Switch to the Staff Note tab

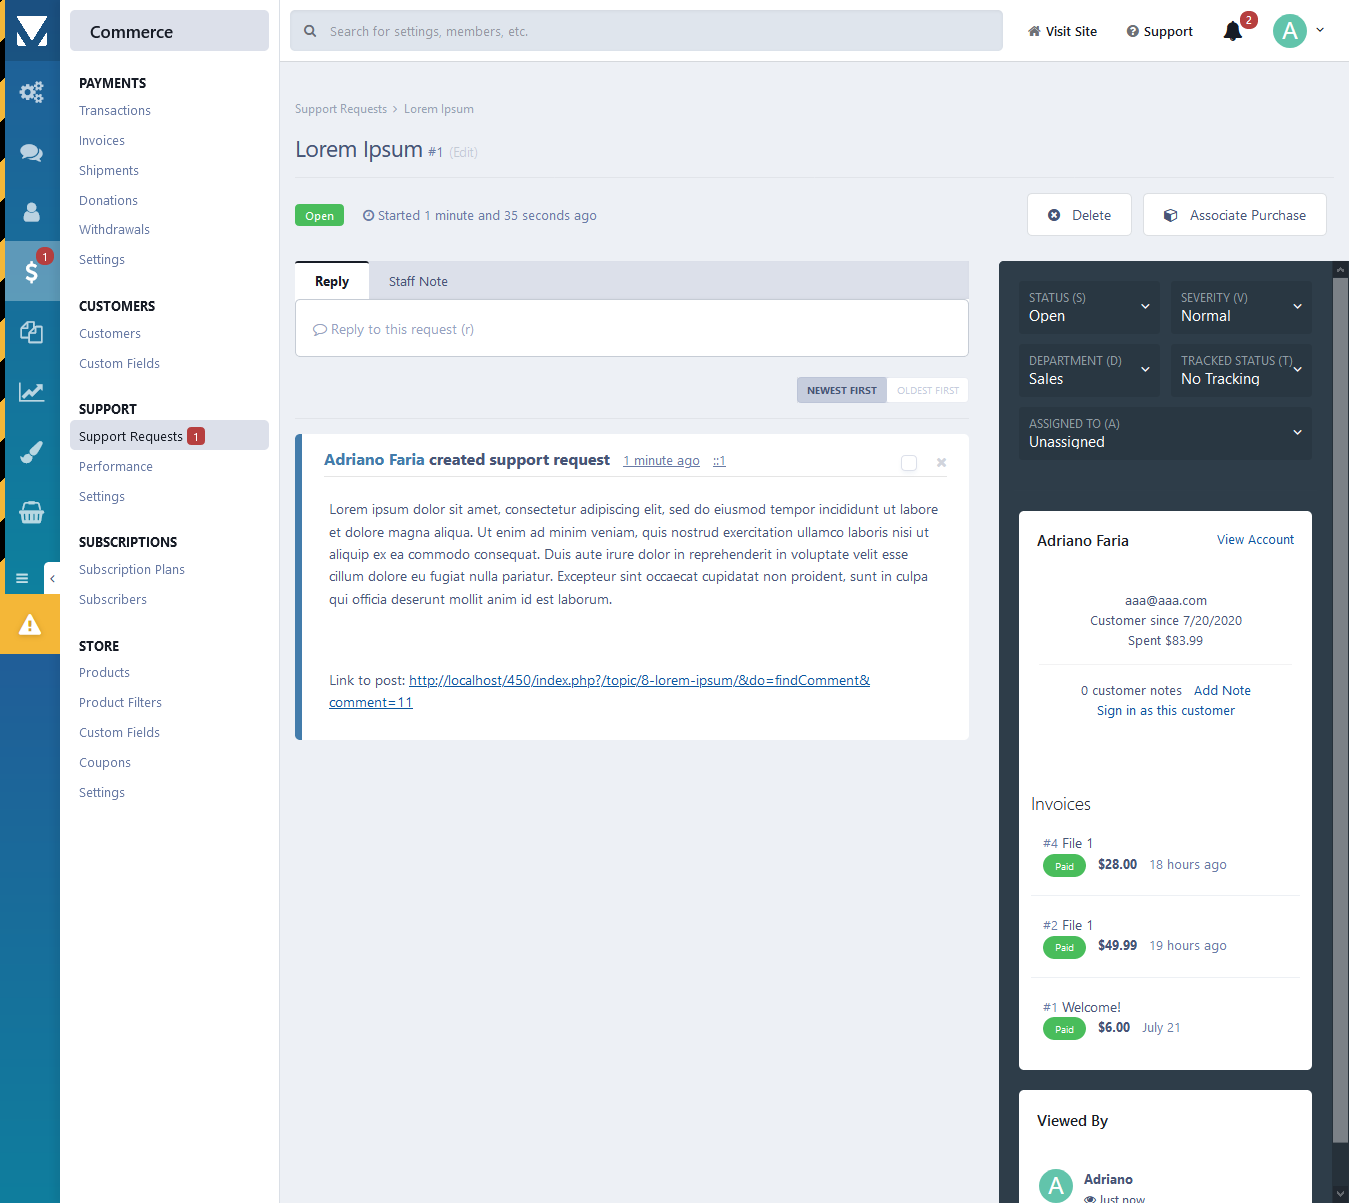(418, 281)
